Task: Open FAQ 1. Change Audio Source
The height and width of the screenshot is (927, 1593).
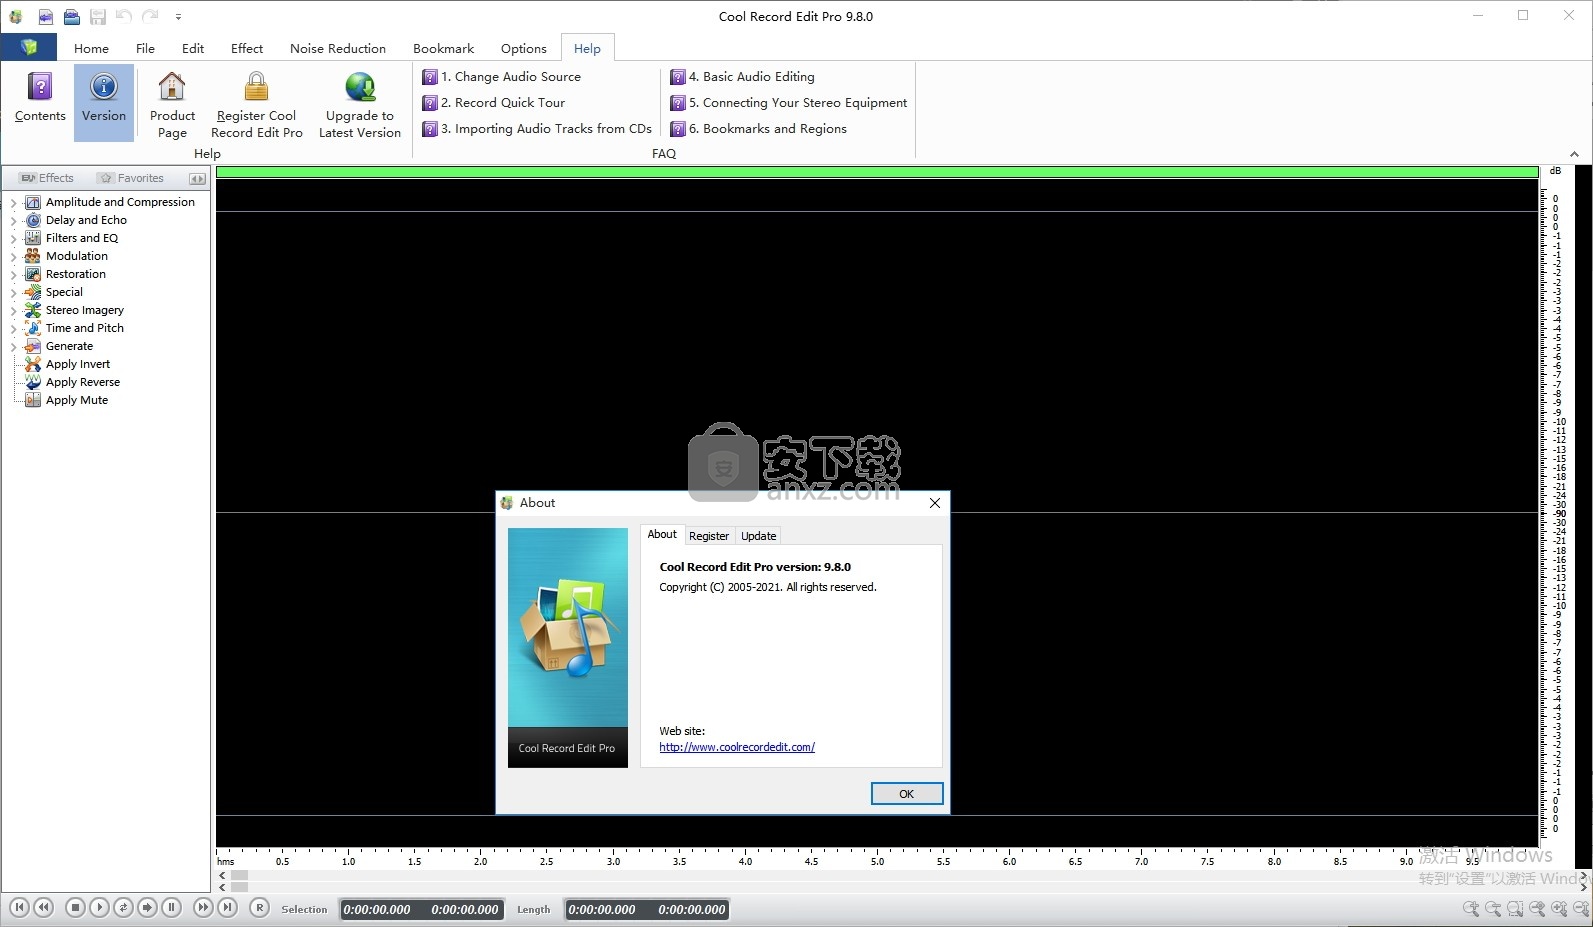Action: (502, 77)
